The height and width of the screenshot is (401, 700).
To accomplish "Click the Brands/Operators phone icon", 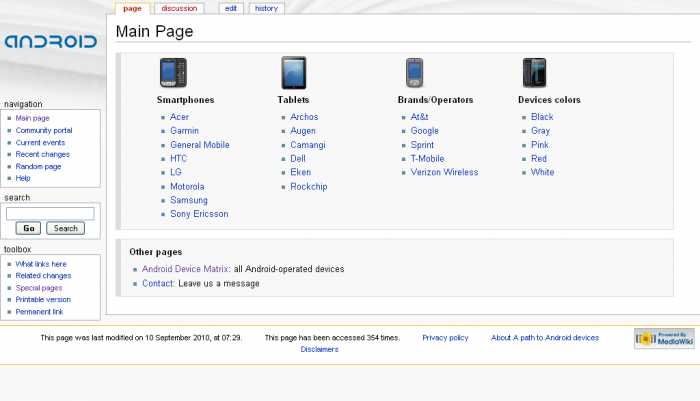I will click(x=415, y=73).
